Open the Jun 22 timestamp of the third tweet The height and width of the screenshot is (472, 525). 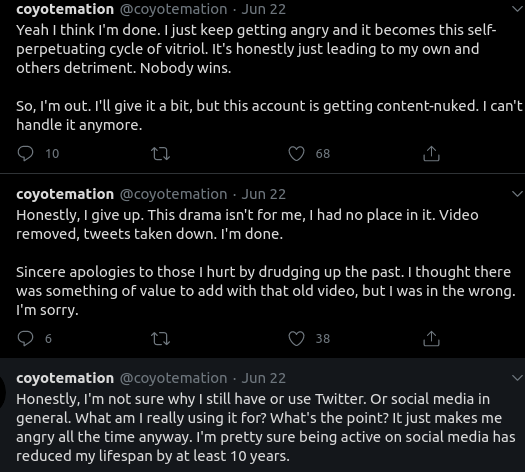click(x=264, y=378)
